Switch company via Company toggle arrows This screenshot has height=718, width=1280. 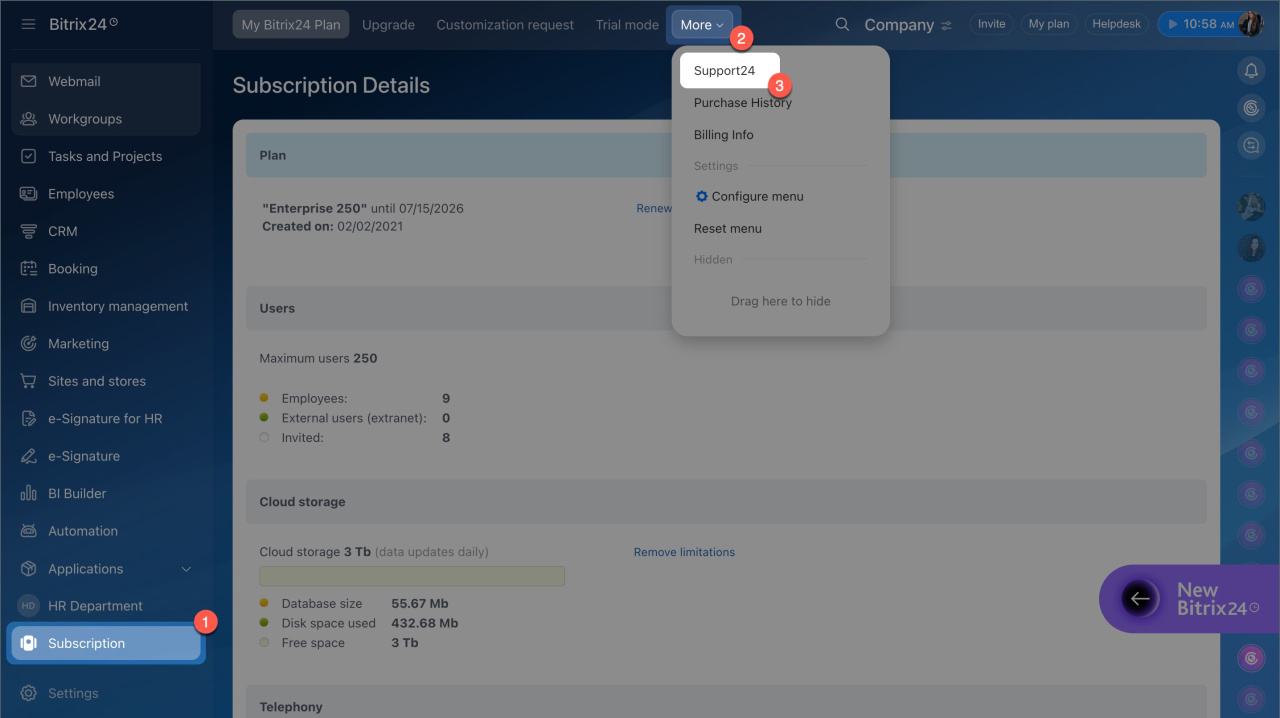(x=946, y=26)
